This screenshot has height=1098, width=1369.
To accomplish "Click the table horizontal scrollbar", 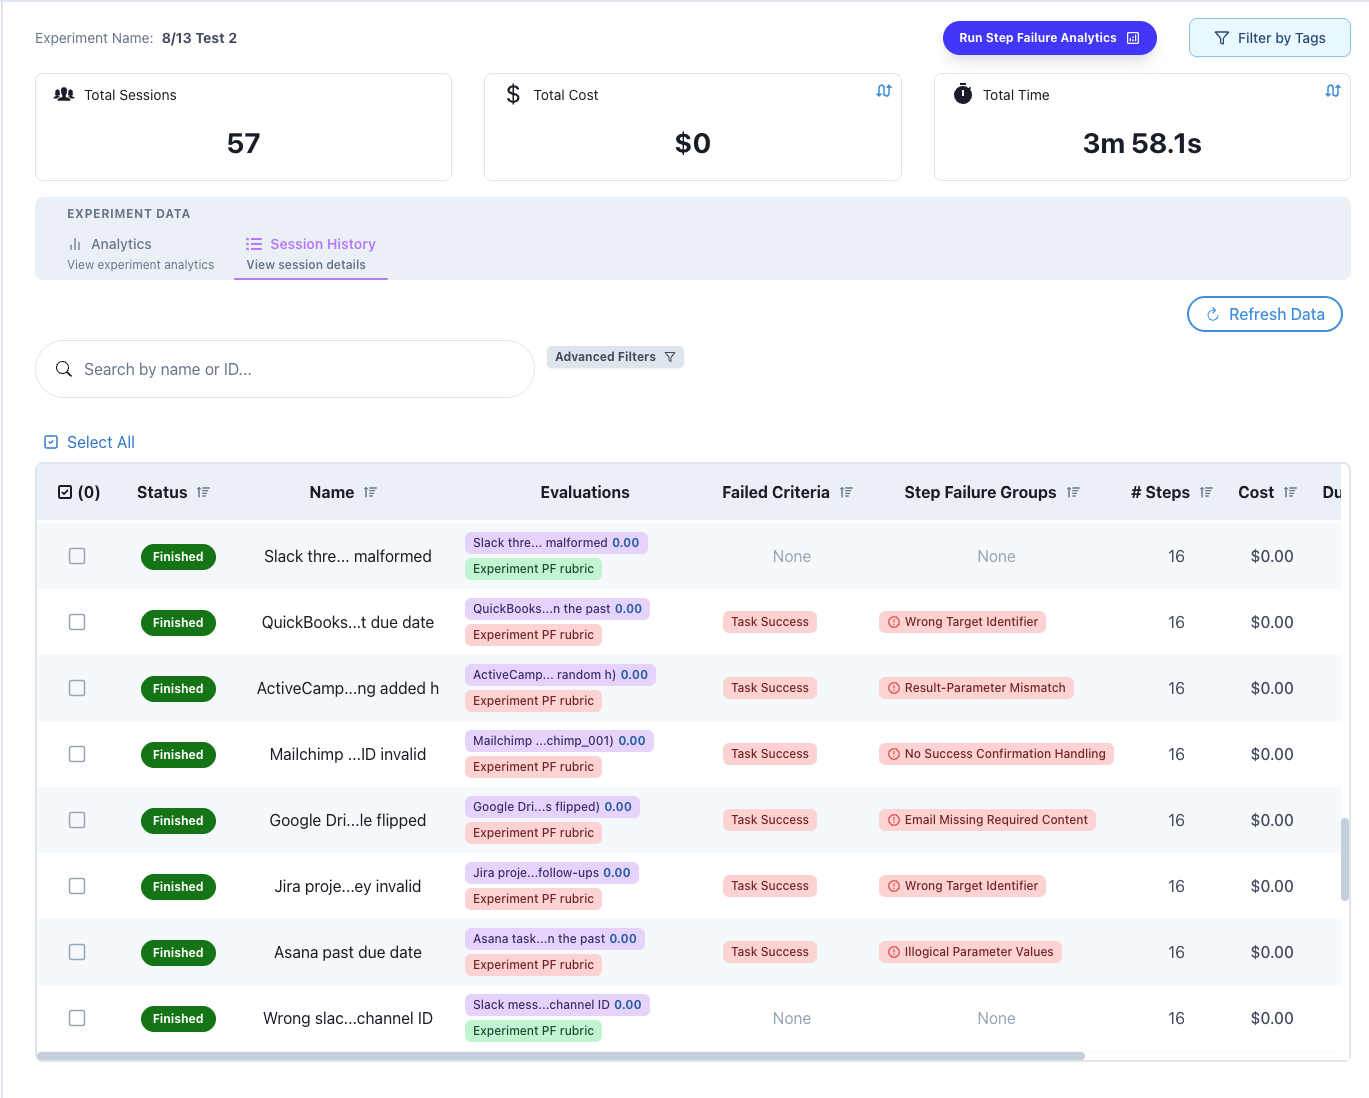I will click(x=561, y=1056).
